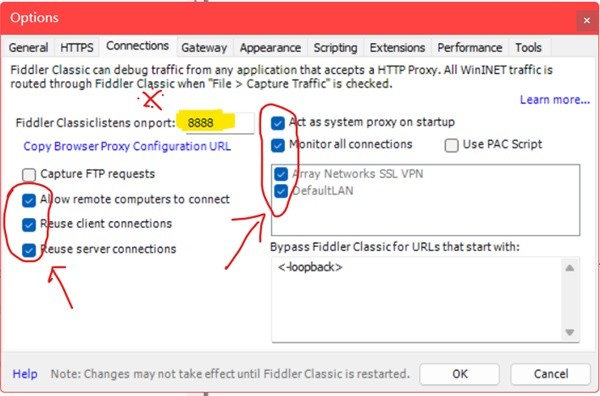Click Copy Browser Proxy Configuration URL link
The image size is (600, 396).
tap(127, 146)
